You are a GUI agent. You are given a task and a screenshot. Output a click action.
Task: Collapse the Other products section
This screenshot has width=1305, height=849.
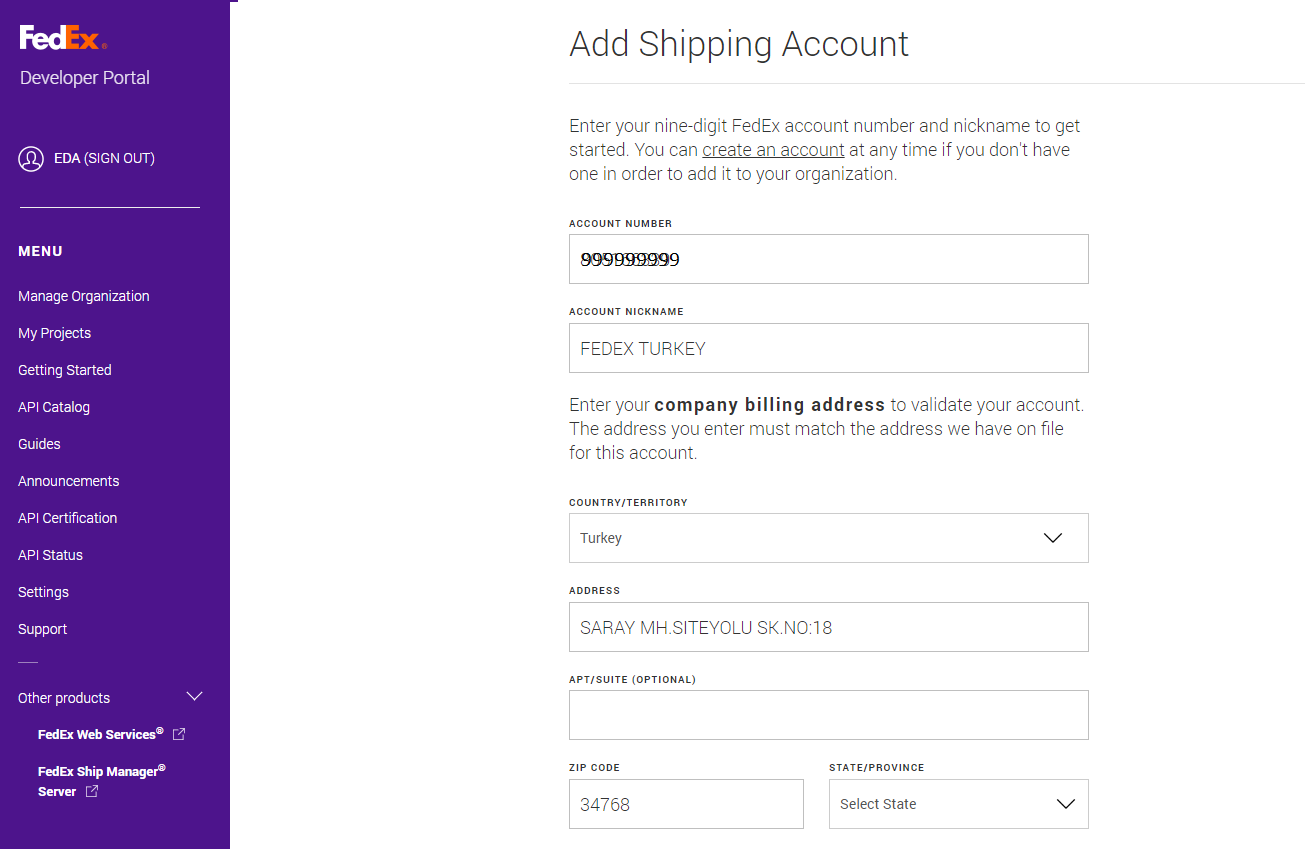(x=195, y=697)
